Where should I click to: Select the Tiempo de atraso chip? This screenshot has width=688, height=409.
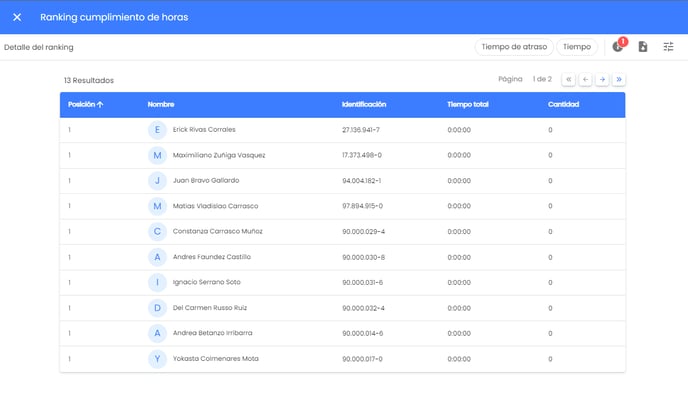[514, 47]
